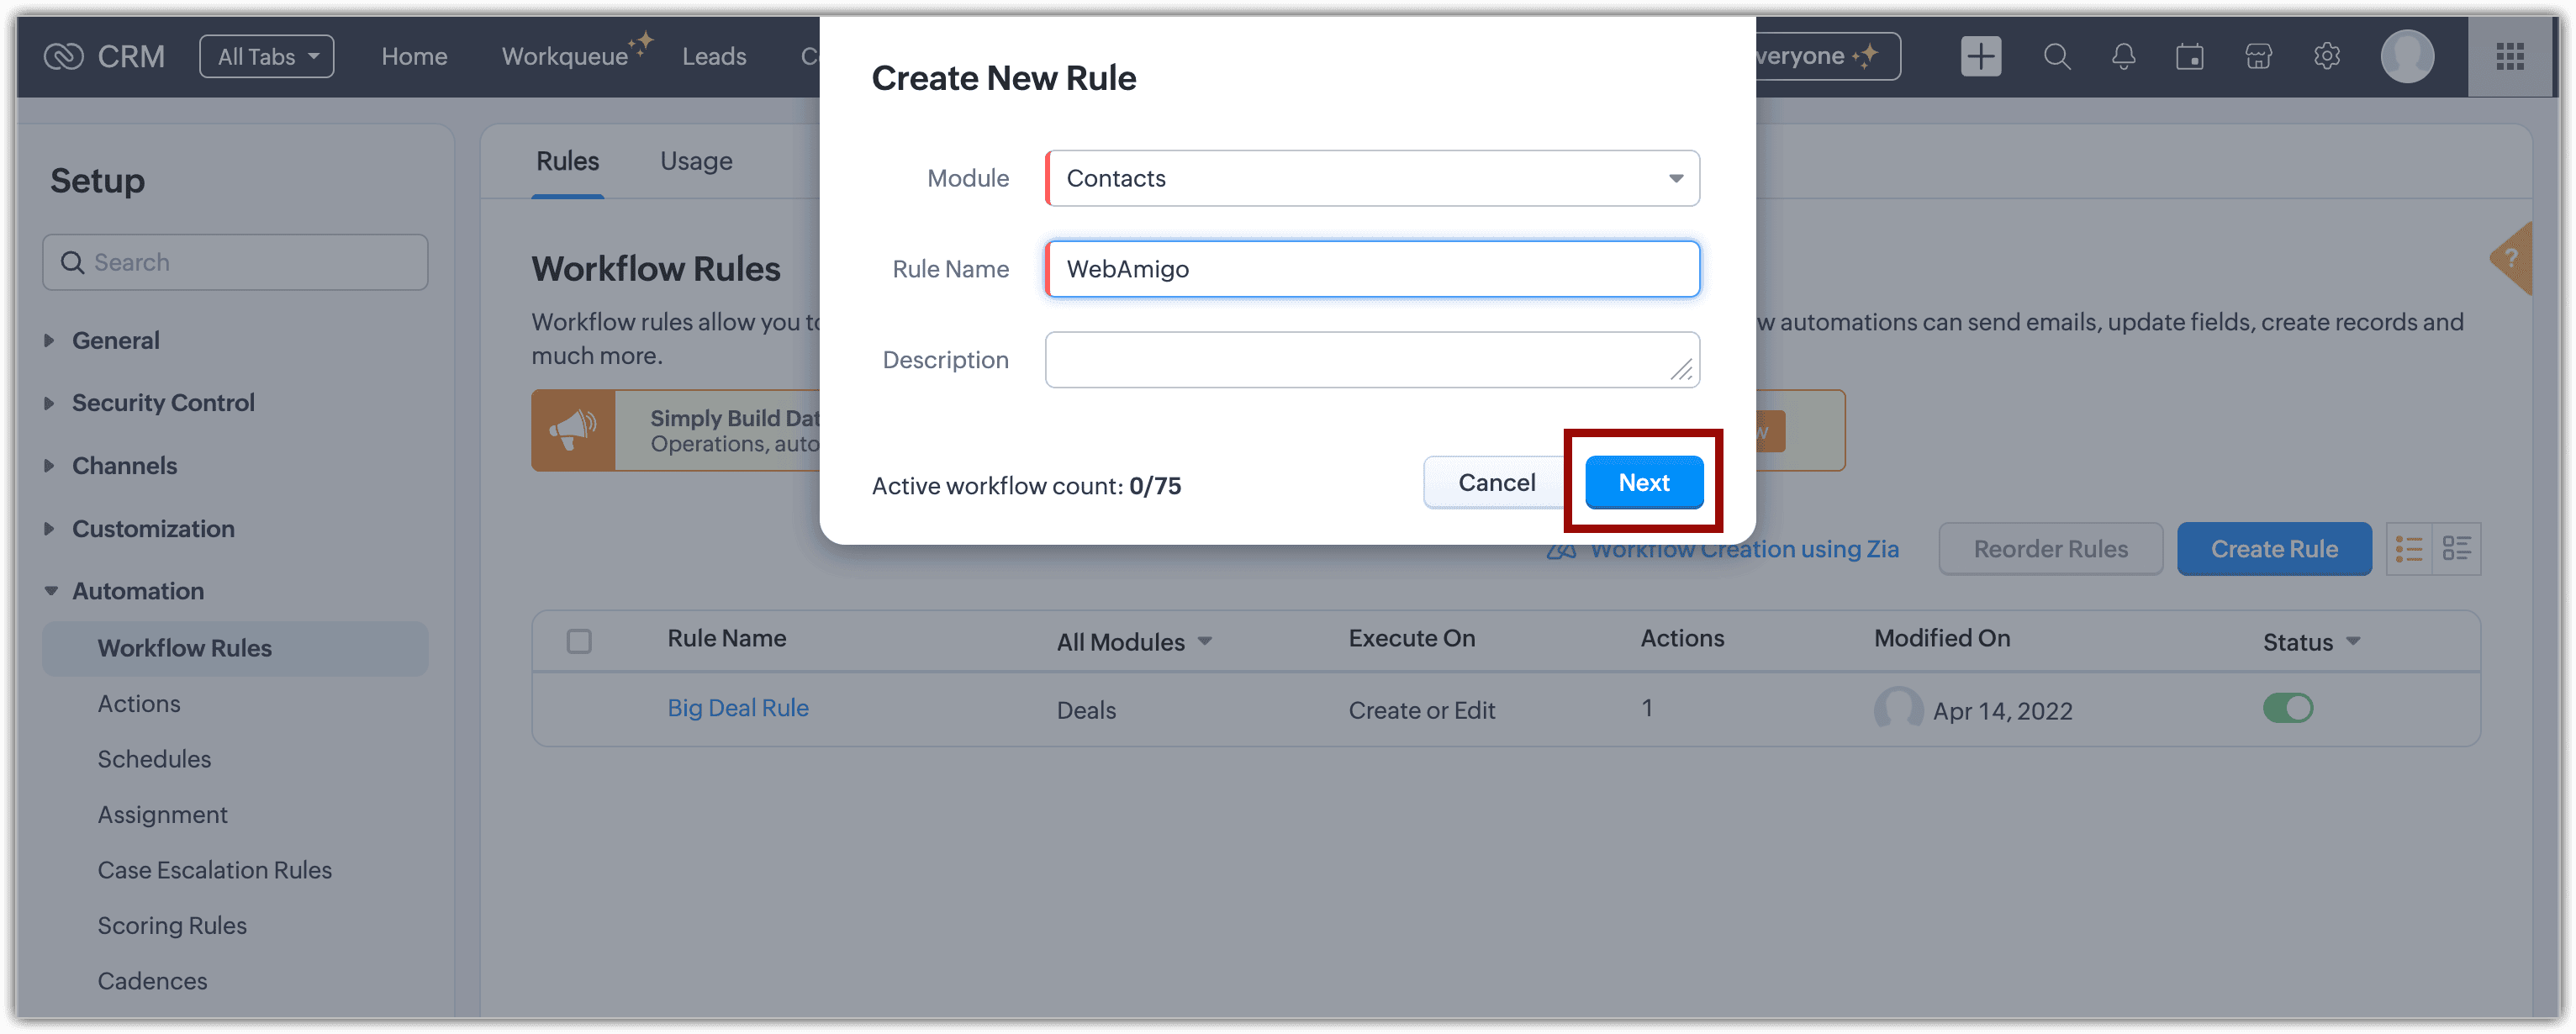This screenshot has height=1034, width=2576.
Task: Open notifications bell icon
Action: (2123, 56)
